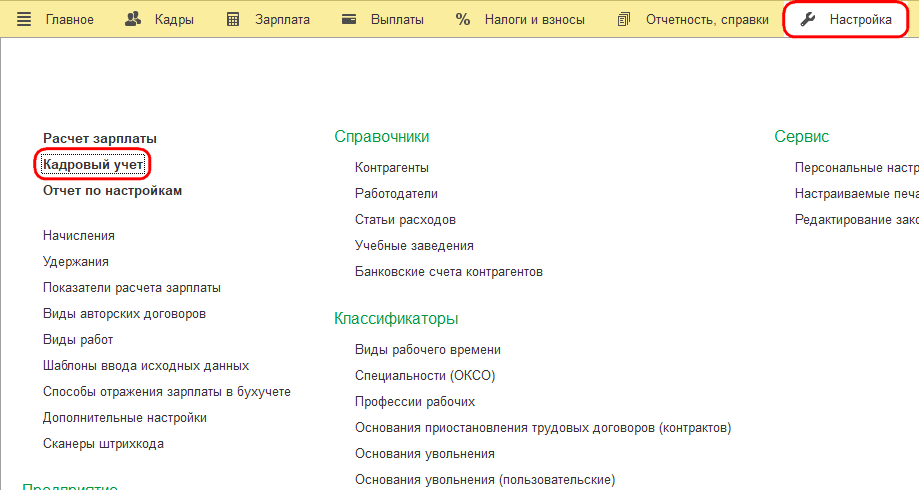
Task: Open Виды рабочего времени classifier
Action: coord(428,350)
